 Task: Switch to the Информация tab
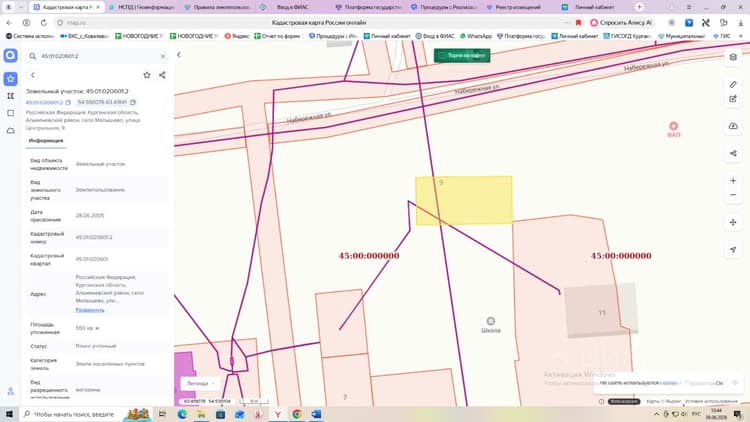(46, 141)
